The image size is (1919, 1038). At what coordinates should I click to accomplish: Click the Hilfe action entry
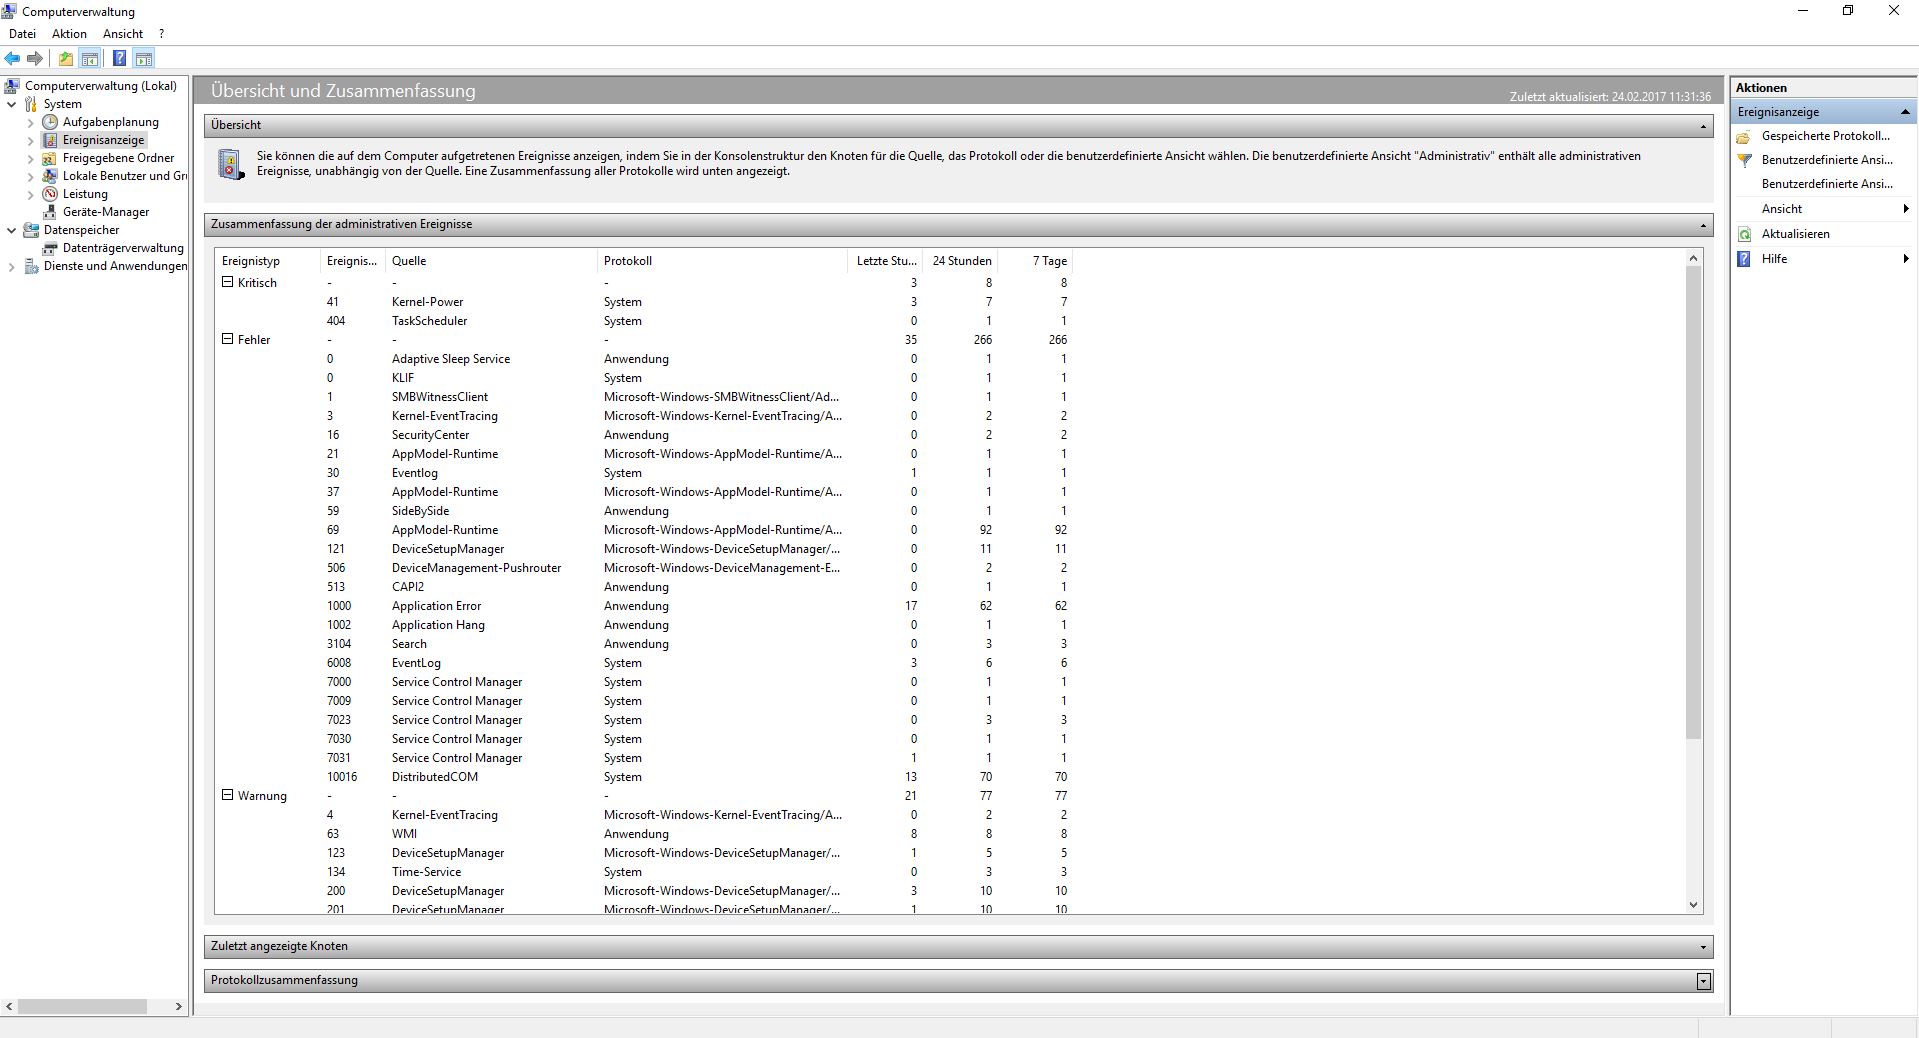click(x=1774, y=259)
